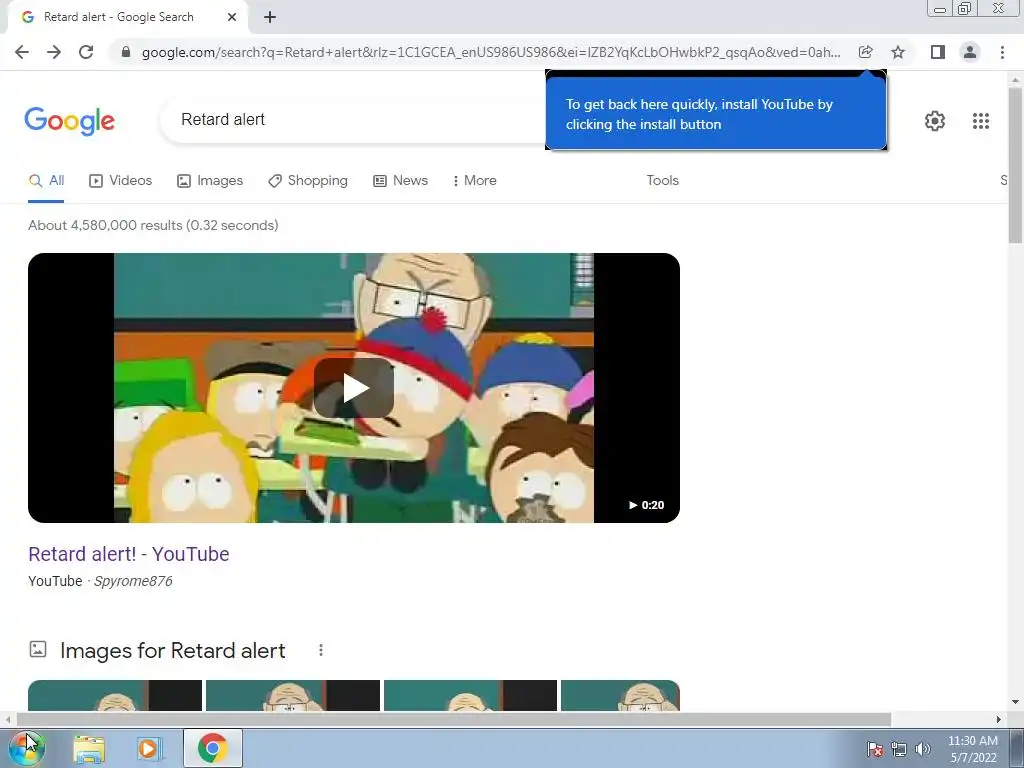Open the first image result thumbnail
The height and width of the screenshot is (768, 1024).
tap(115, 696)
